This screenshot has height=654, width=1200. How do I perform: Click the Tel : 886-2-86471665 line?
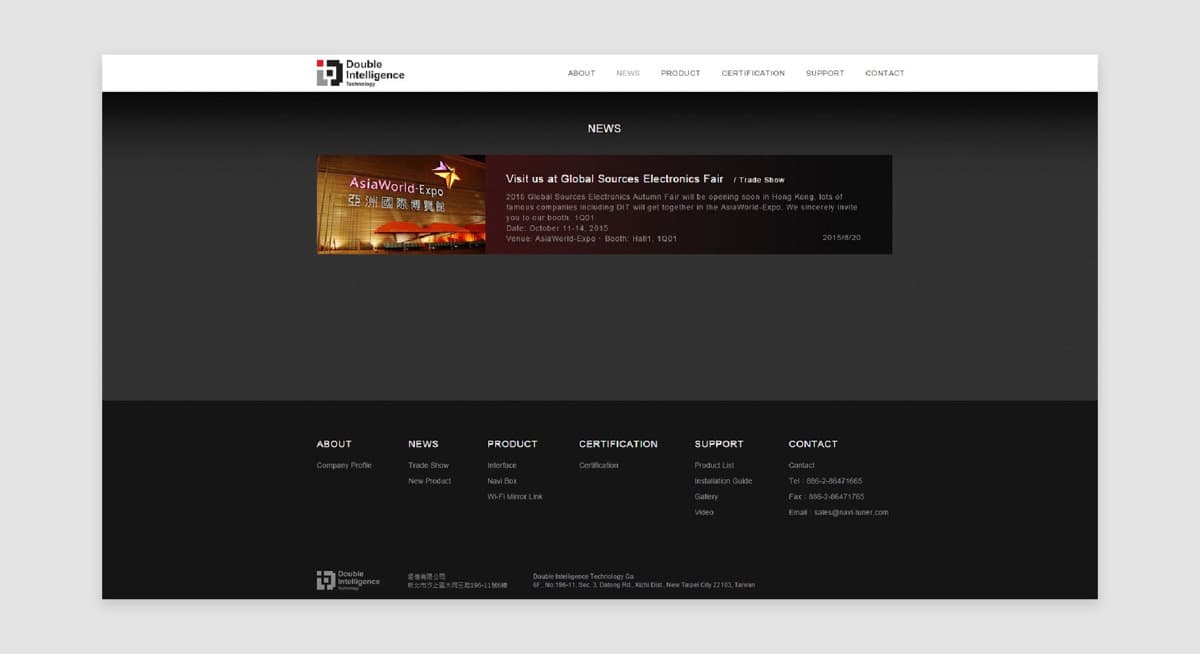[x=825, y=482]
